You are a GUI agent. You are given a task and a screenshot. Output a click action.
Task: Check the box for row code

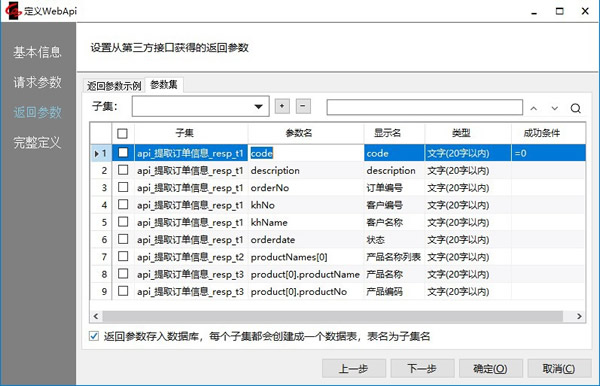pos(123,153)
